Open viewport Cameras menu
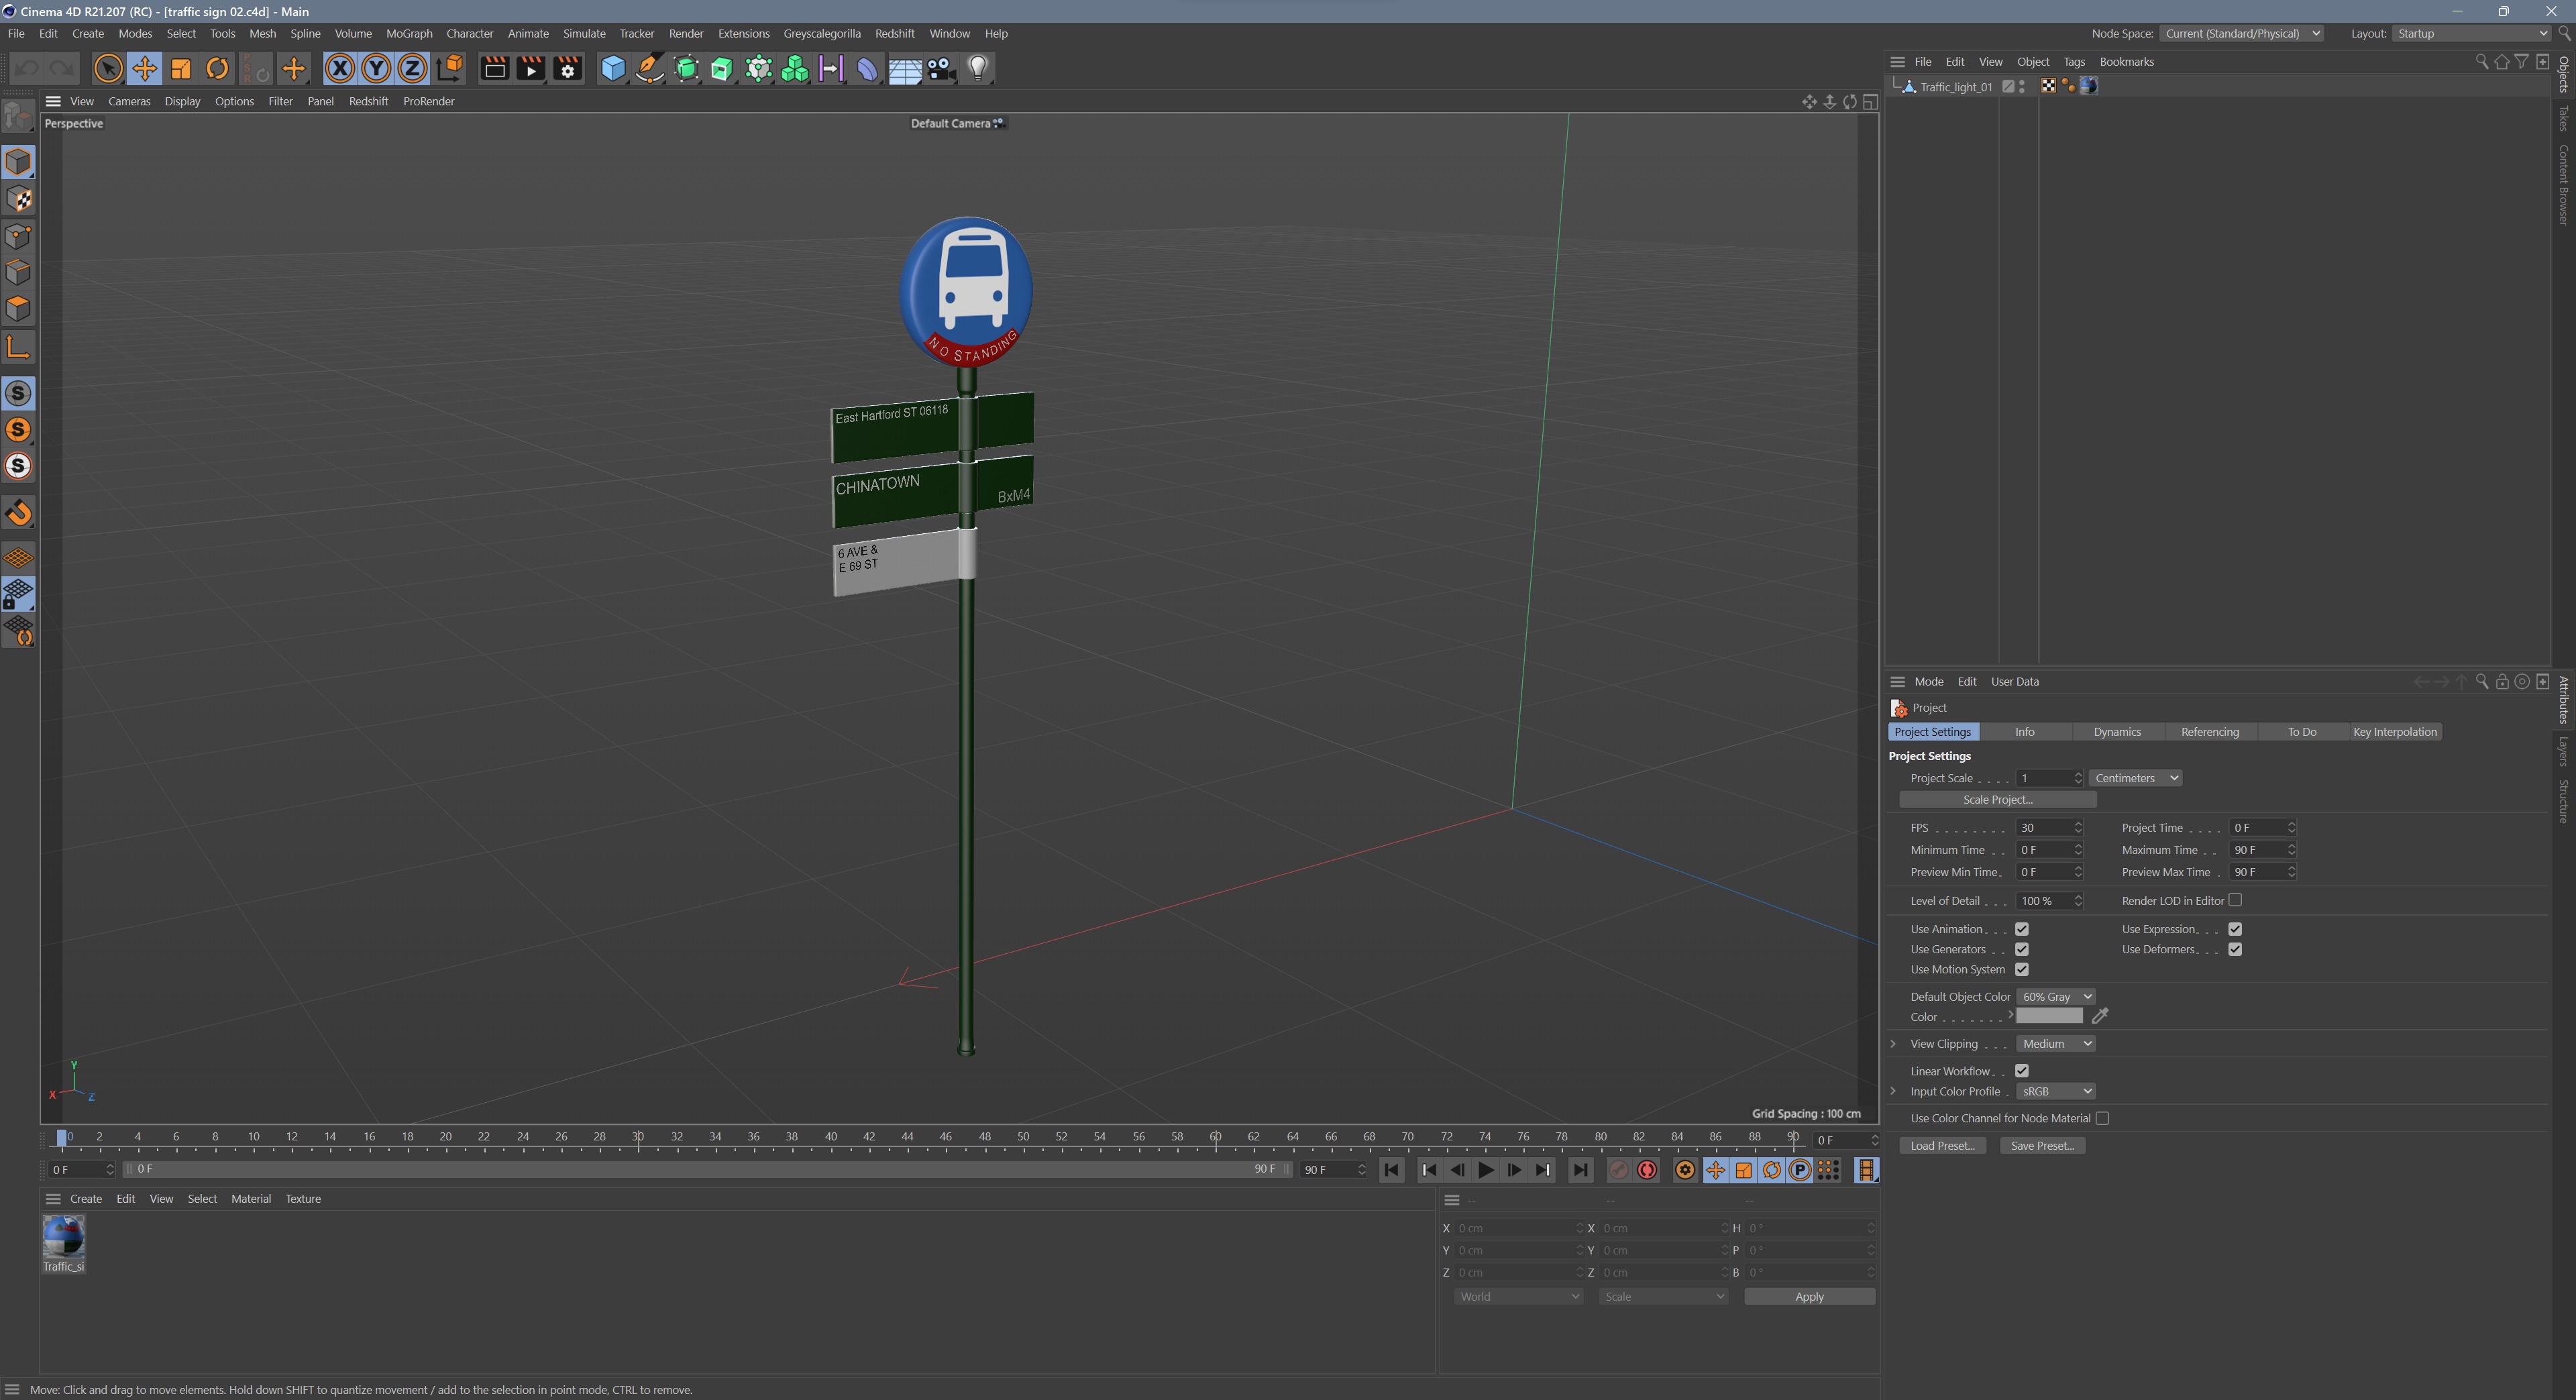Viewport: 2576px width, 1400px height. (129, 101)
